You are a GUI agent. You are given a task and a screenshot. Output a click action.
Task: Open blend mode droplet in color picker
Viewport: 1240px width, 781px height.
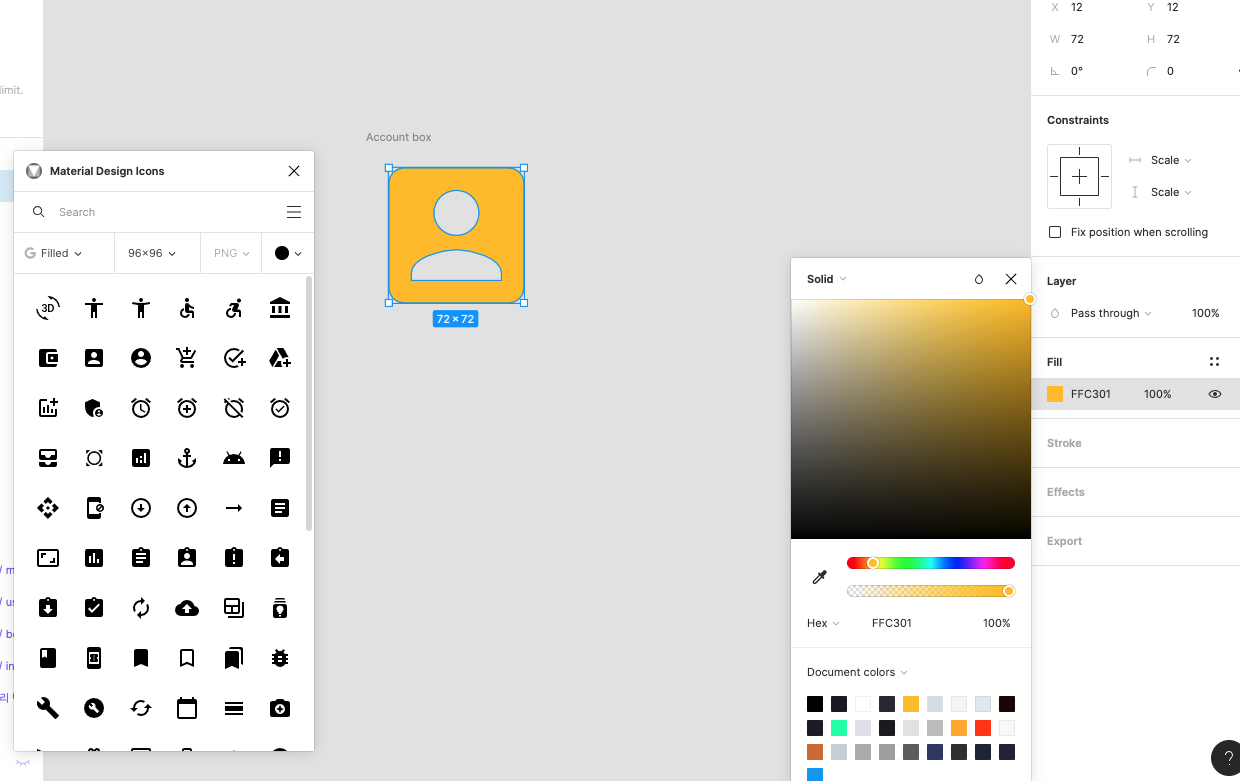(979, 279)
